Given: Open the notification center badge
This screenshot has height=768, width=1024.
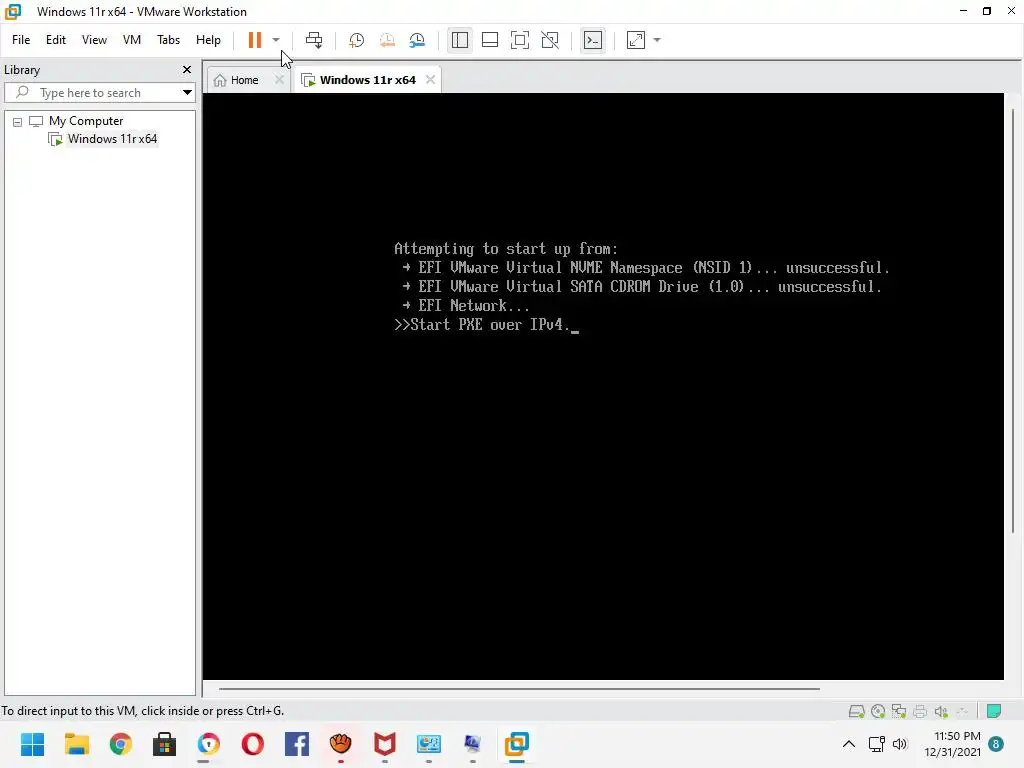Looking at the screenshot, I should [x=996, y=744].
